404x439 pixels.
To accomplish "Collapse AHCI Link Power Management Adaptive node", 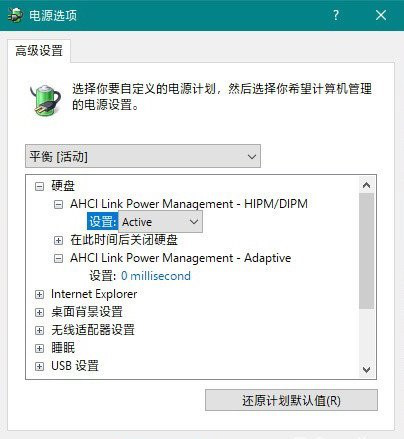I will 58,258.
